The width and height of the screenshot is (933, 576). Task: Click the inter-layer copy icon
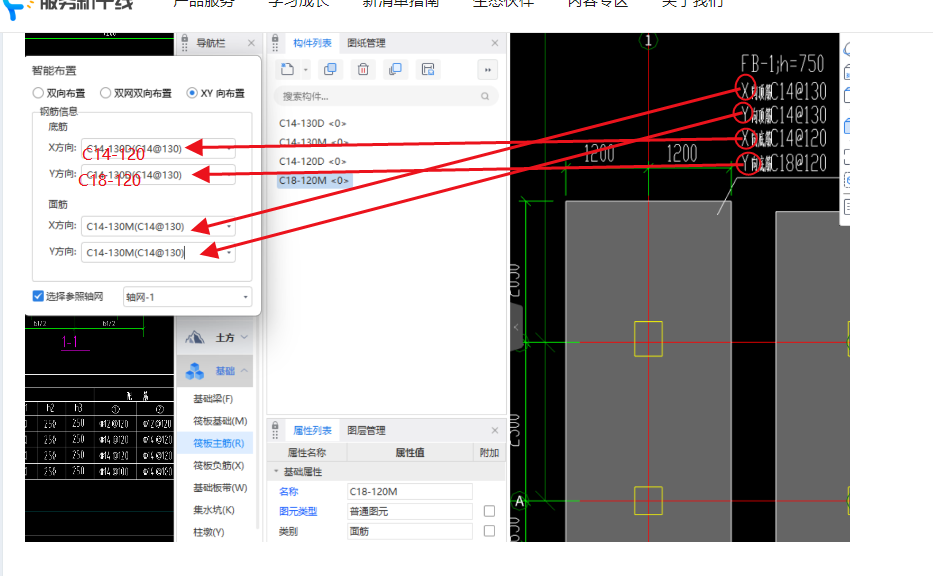[395, 69]
